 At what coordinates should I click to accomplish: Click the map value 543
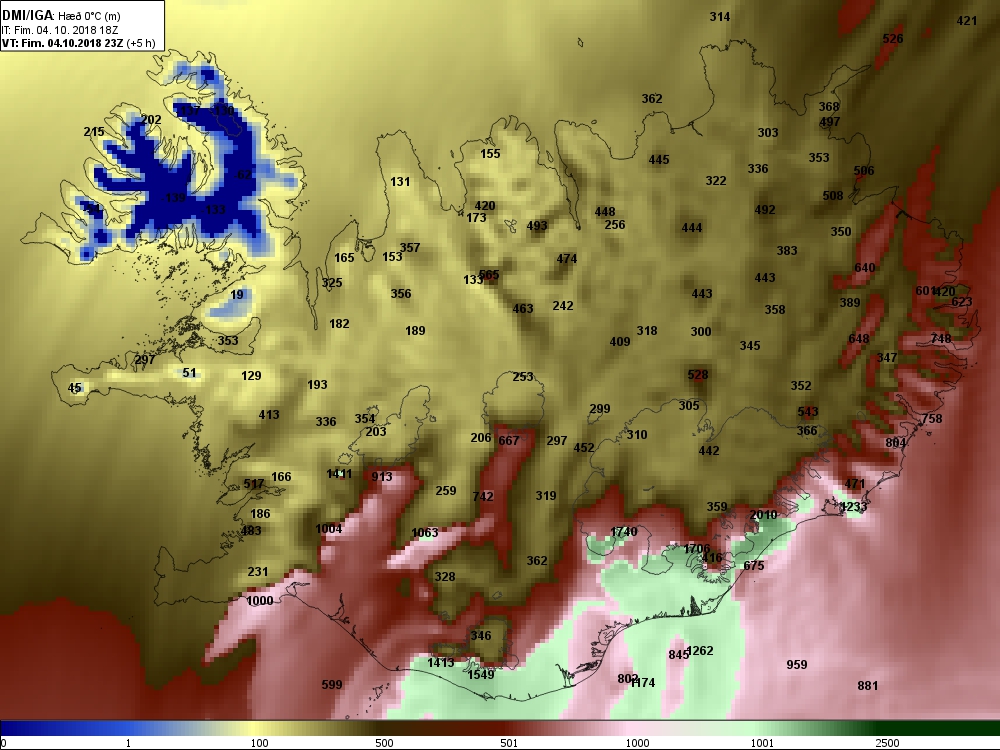pos(807,412)
